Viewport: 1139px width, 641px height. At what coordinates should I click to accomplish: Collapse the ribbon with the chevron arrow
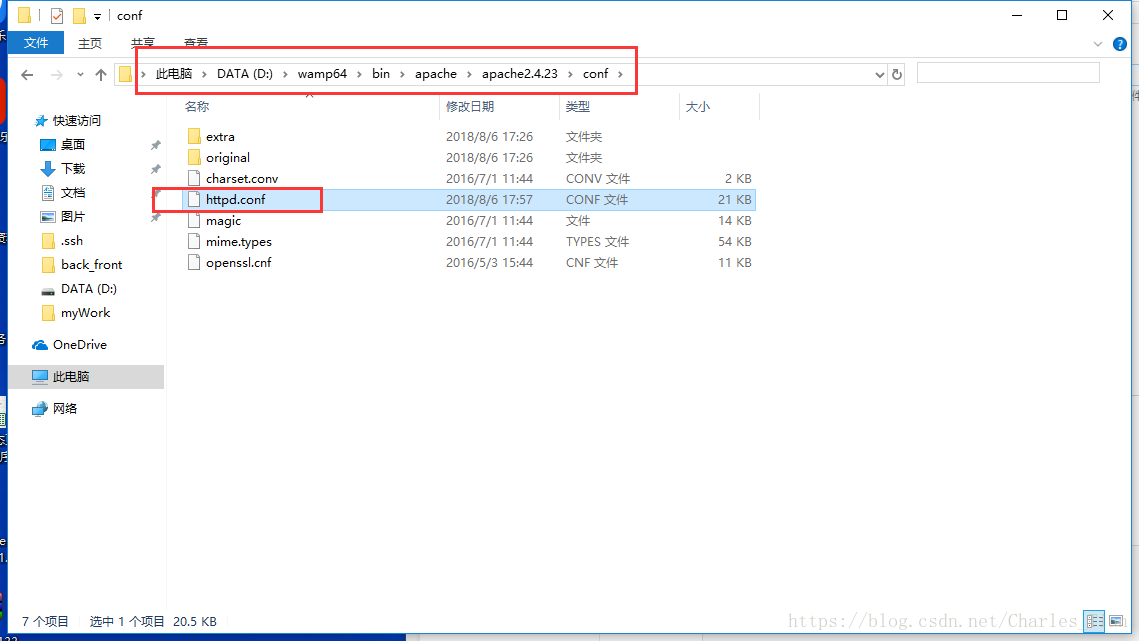(x=1097, y=43)
